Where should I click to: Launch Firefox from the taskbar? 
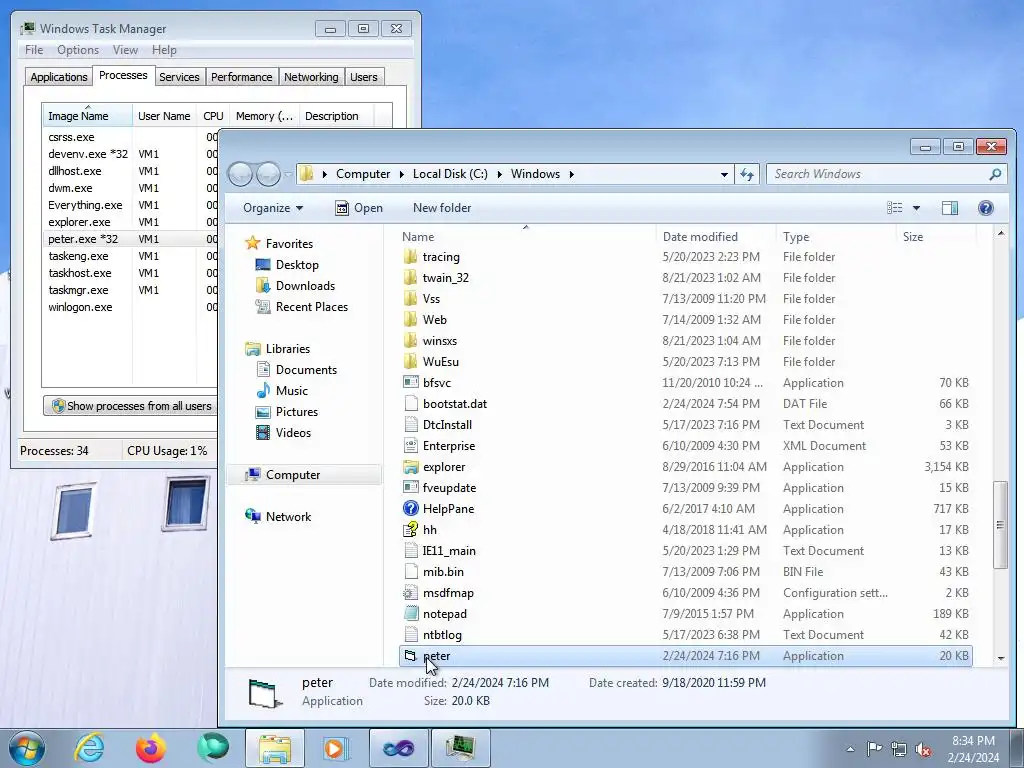point(151,748)
